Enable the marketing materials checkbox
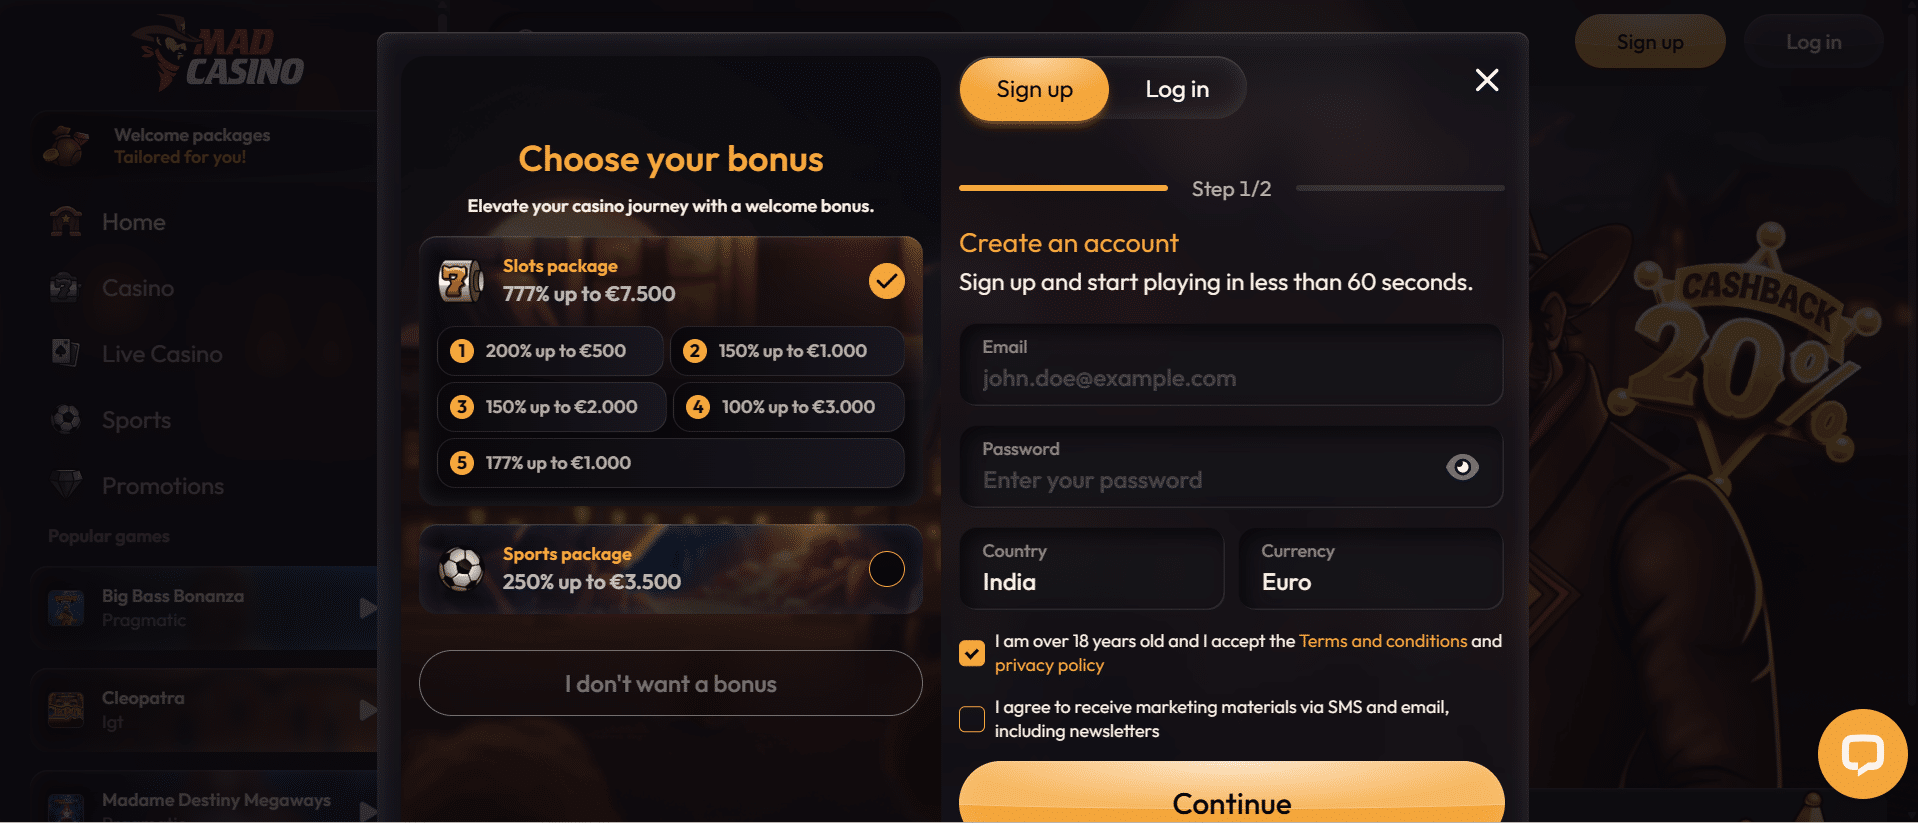 (x=972, y=719)
